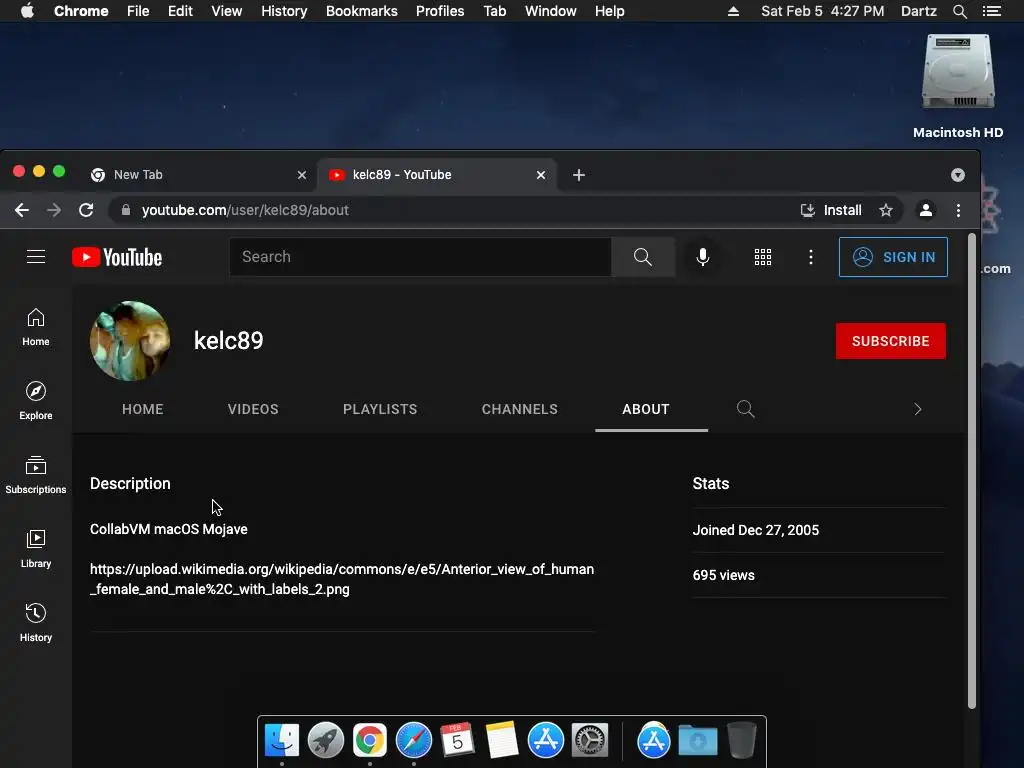Open Trash from the Dock
1024x768 pixels.
741,740
